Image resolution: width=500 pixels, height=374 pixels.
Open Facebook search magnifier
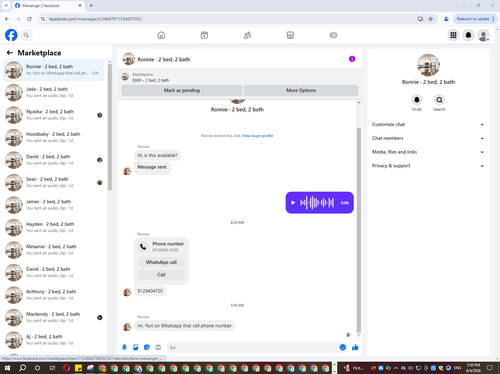tap(26, 35)
